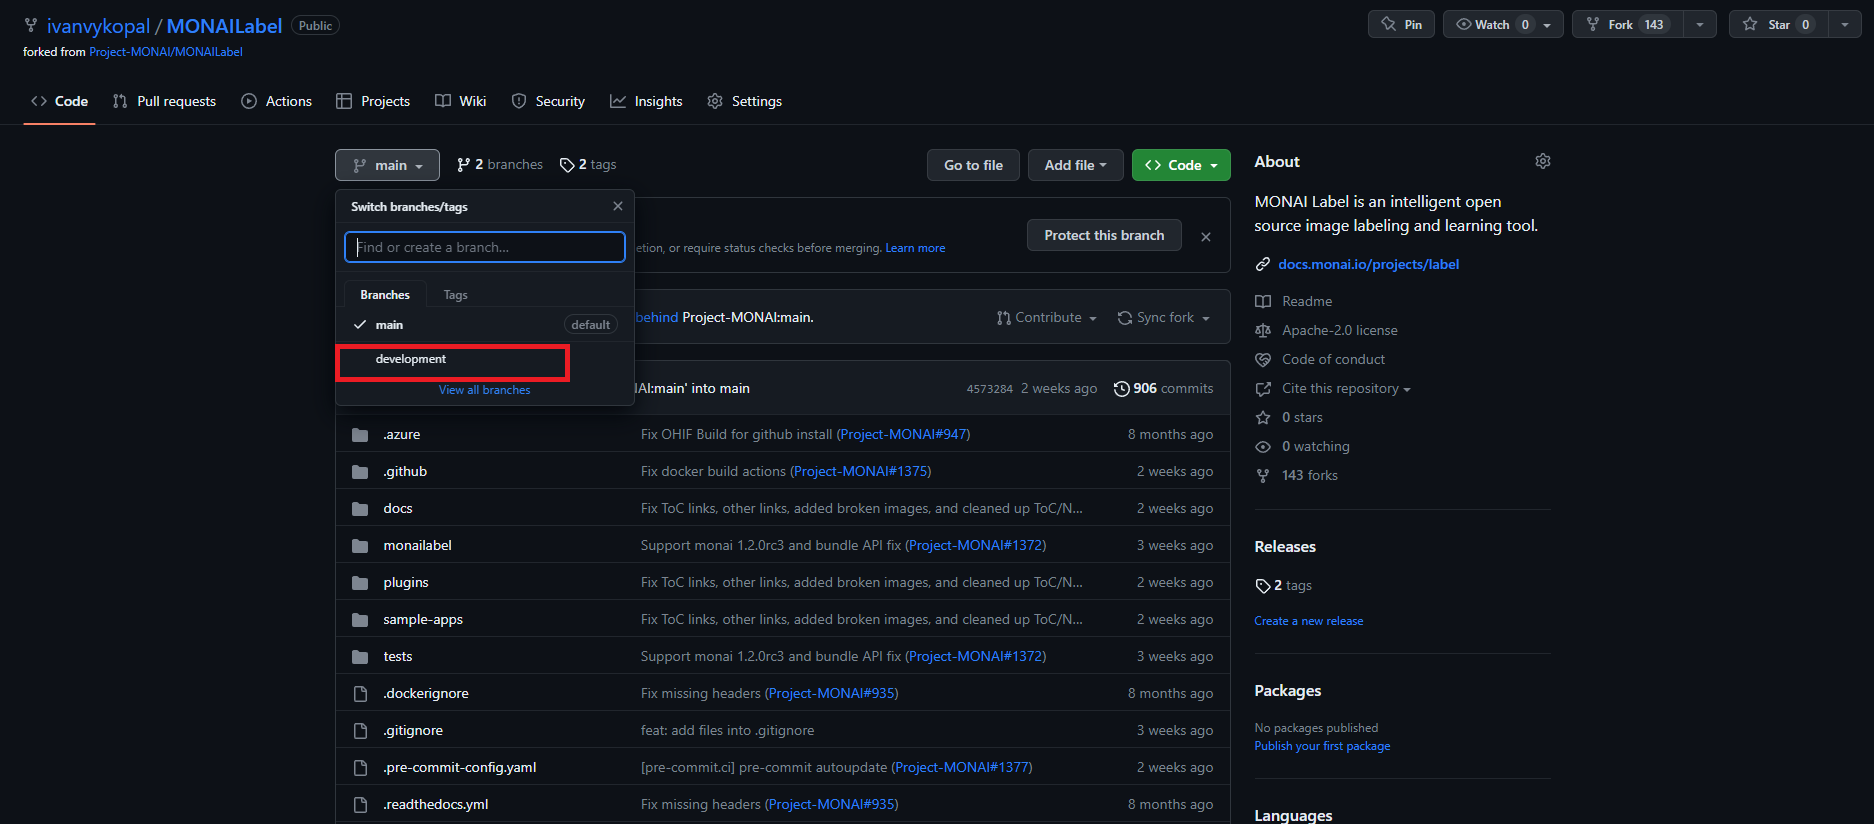Switch to Tags tab in branch popup
The height and width of the screenshot is (824, 1874).
click(455, 295)
